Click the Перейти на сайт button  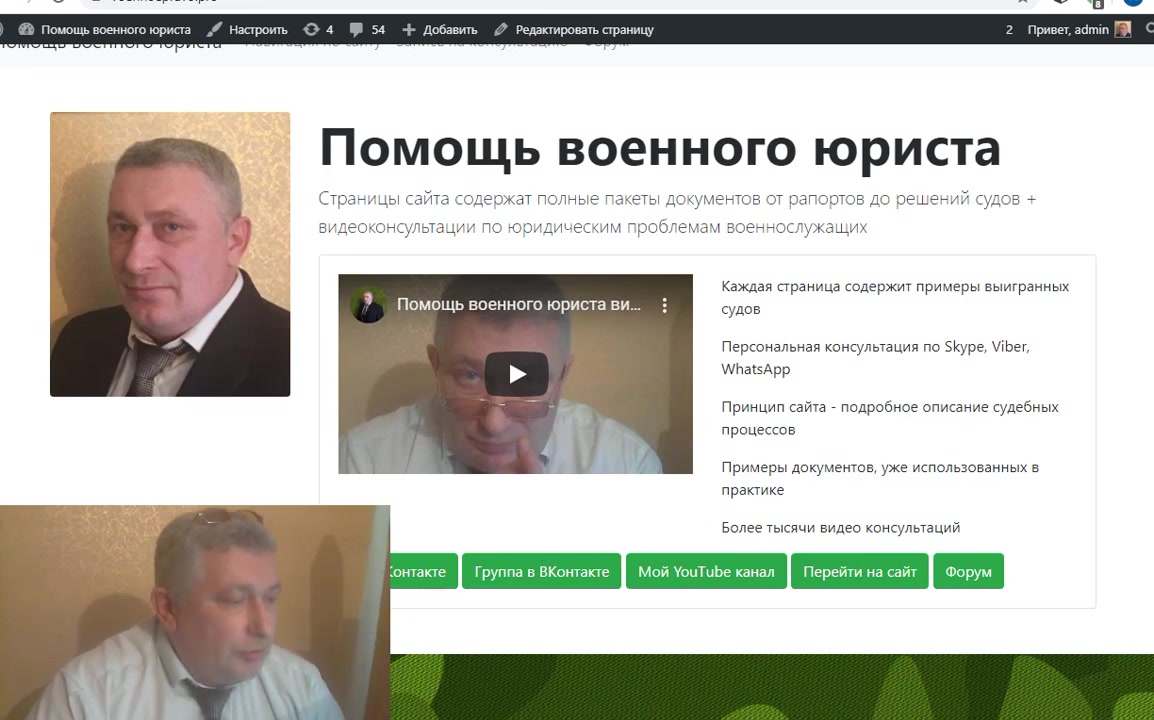(x=860, y=571)
